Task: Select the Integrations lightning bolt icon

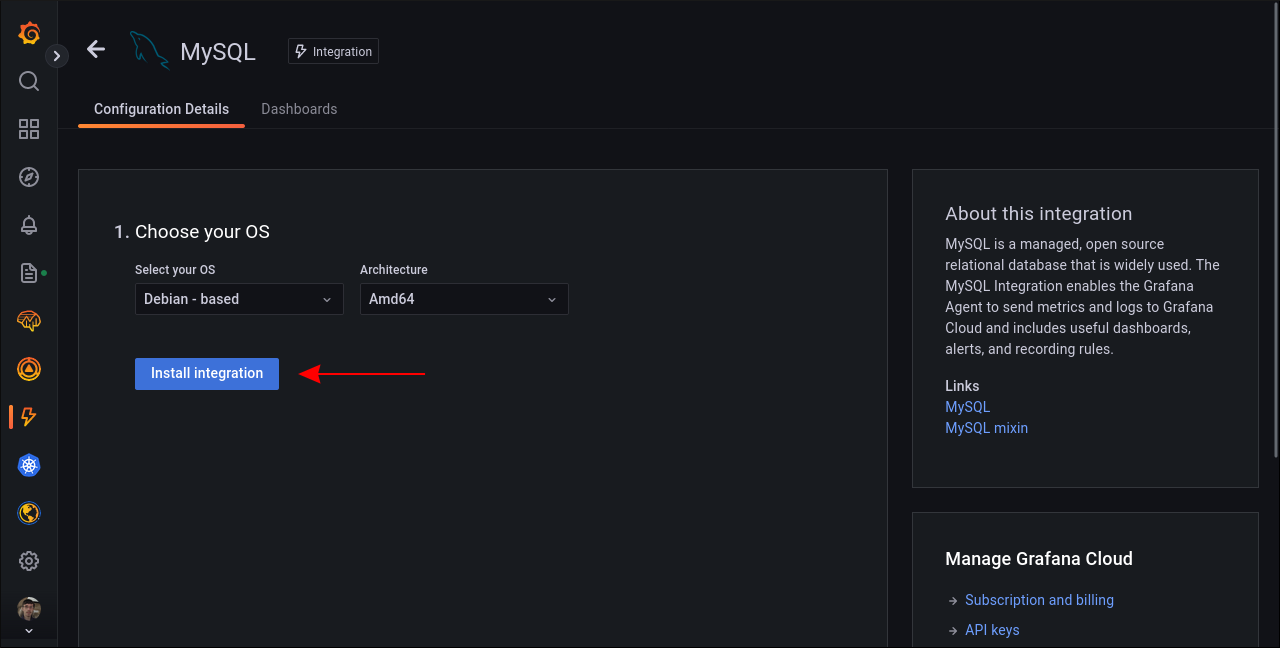Action: coord(28,417)
